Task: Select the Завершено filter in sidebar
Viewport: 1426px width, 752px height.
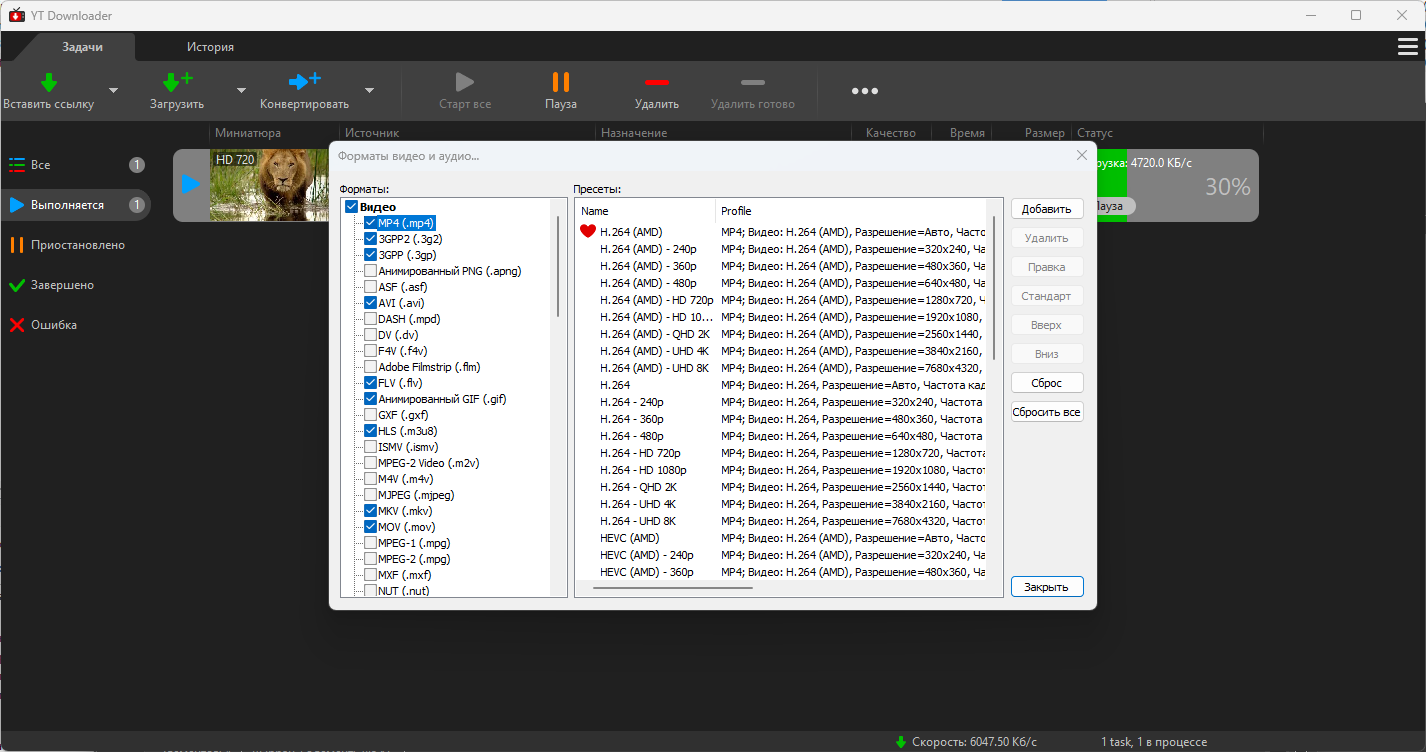Action: (75, 285)
